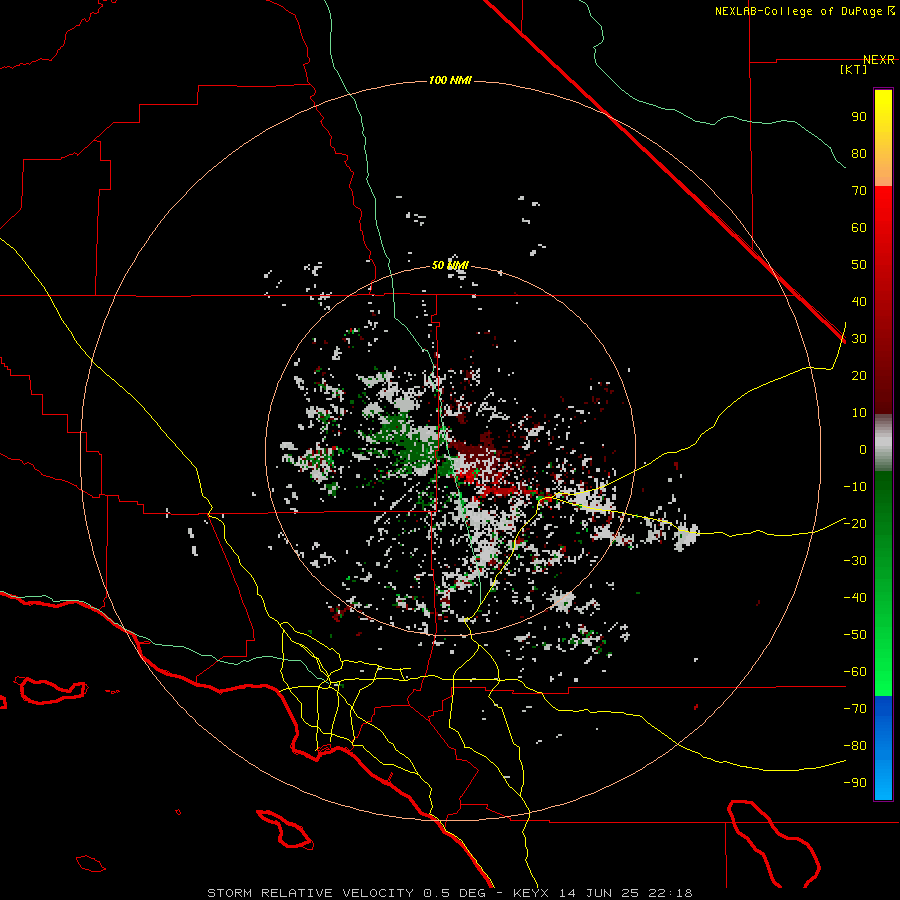
Task: Click the -10 value on the velocity scale
Action: (x=855, y=487)
